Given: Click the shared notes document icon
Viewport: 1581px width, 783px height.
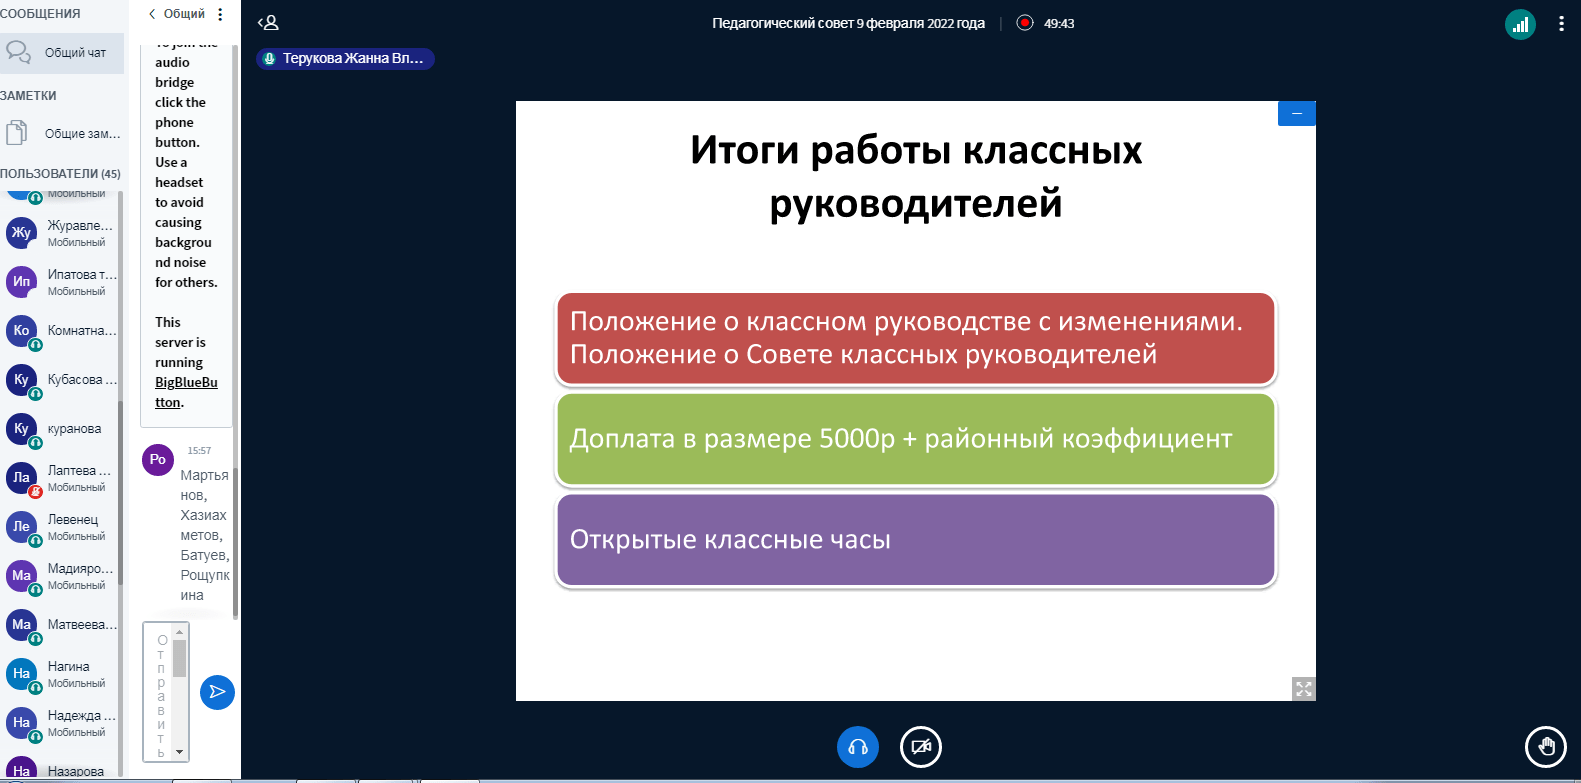Looking at the screenshot, I should [x=16, y=133].
